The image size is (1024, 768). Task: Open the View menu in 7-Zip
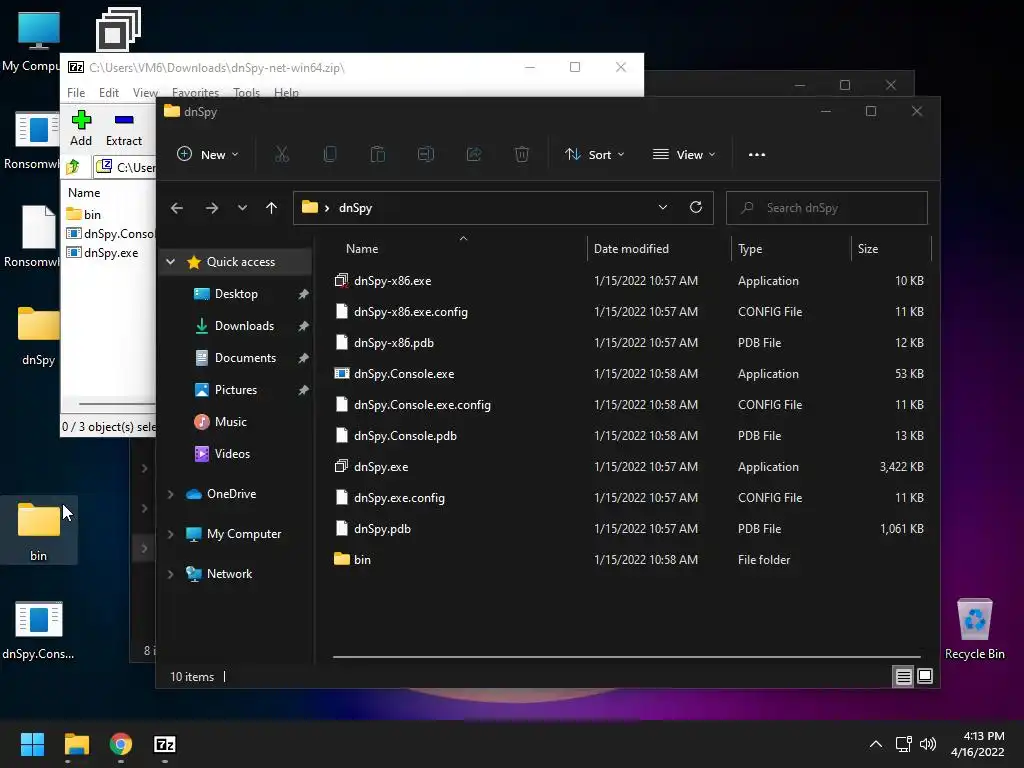point(145,93)
